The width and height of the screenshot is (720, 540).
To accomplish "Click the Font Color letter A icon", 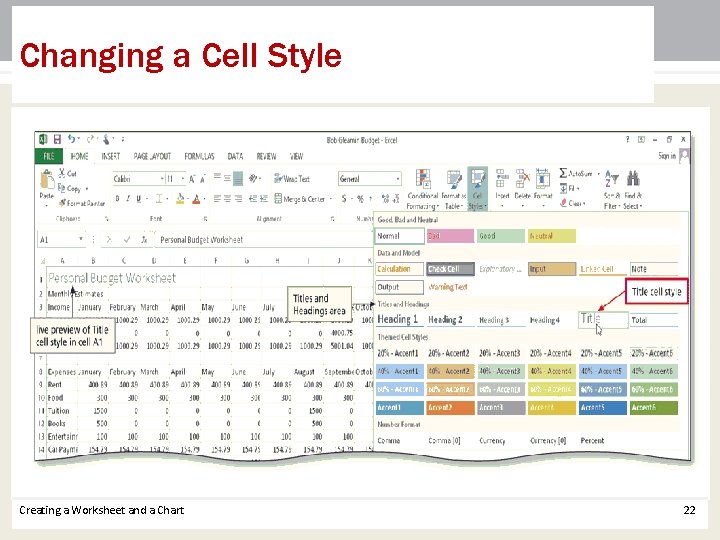I will (x=196, y=199).
